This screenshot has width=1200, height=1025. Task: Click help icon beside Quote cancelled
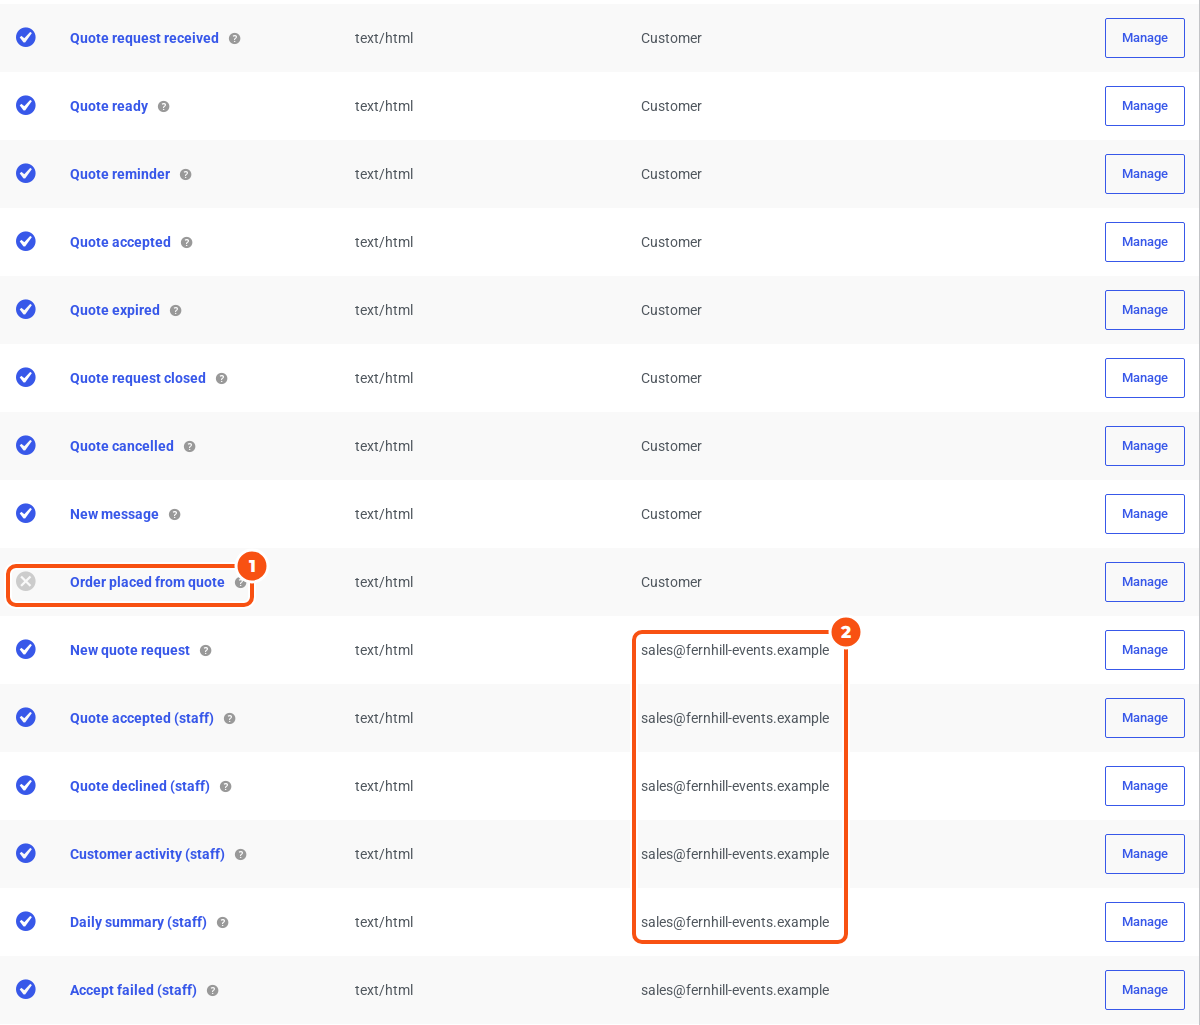click(190, 446)
